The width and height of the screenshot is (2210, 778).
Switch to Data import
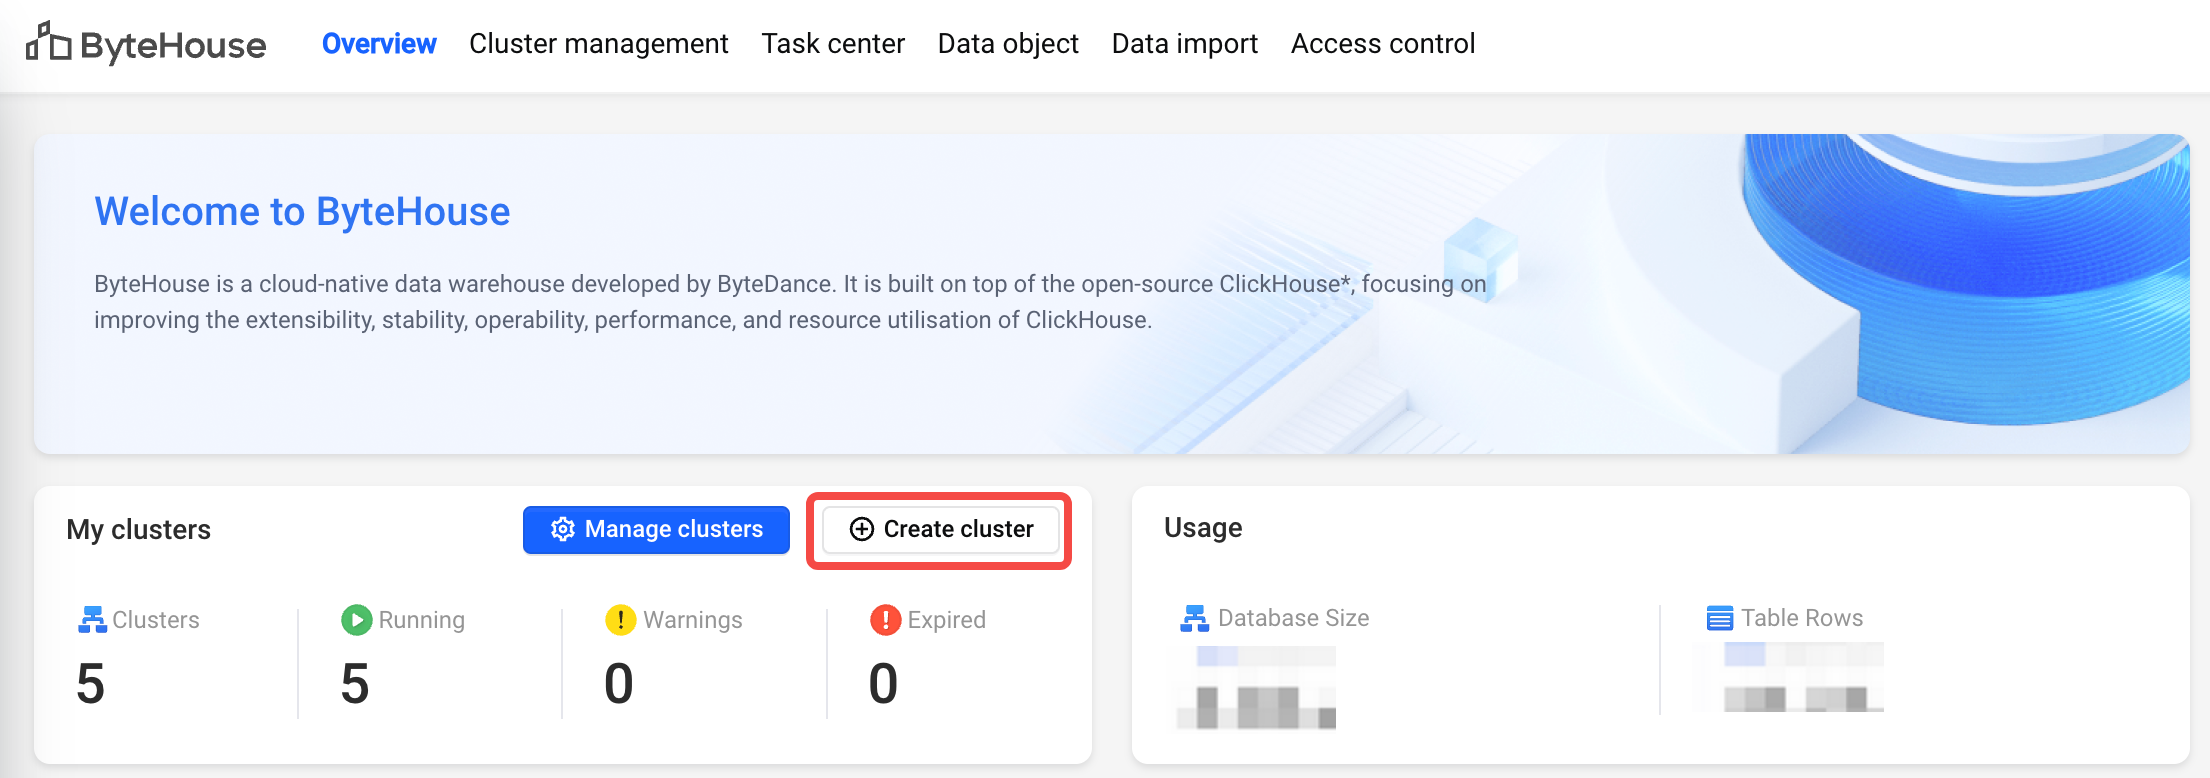click(1185, 44)
